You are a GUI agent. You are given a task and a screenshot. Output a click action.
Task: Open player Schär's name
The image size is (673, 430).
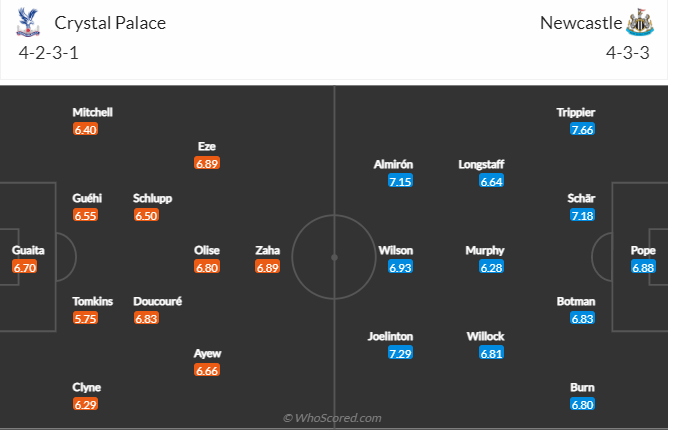click(x=581, y=198)
